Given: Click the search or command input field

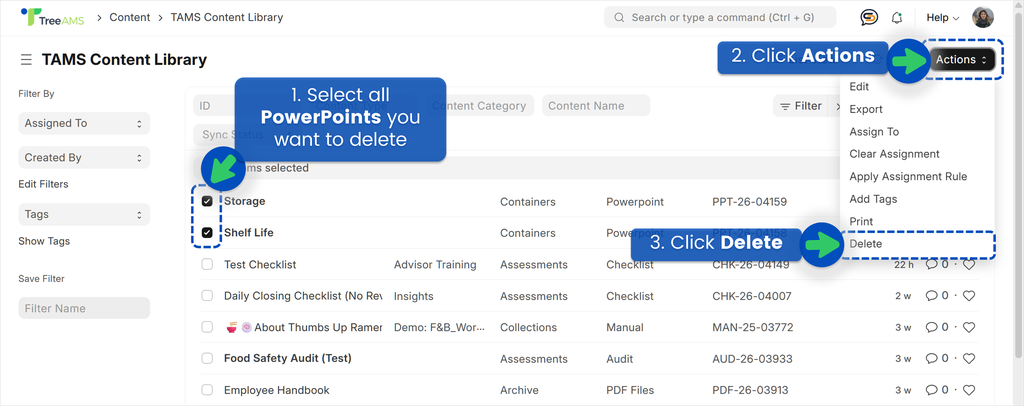Looking at the screenshot, I should 725,18.
